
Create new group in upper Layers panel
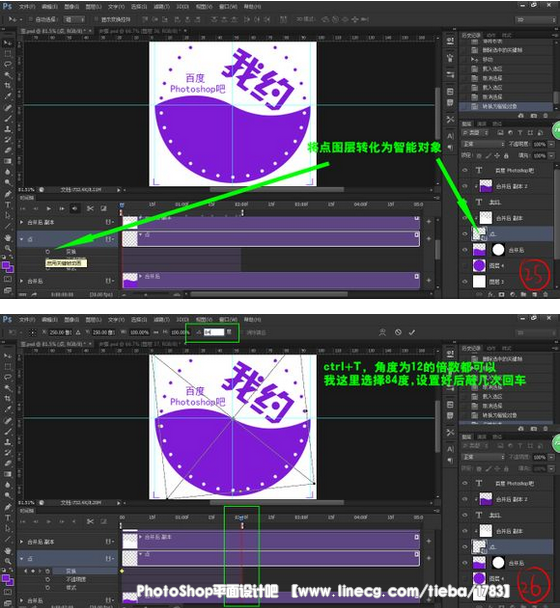coord(524,294)
